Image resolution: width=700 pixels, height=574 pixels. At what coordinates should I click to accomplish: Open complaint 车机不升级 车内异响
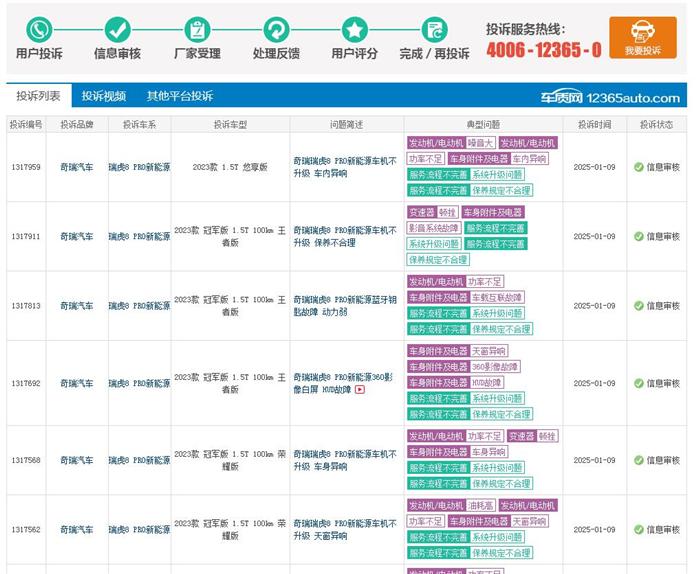[345, 167]
